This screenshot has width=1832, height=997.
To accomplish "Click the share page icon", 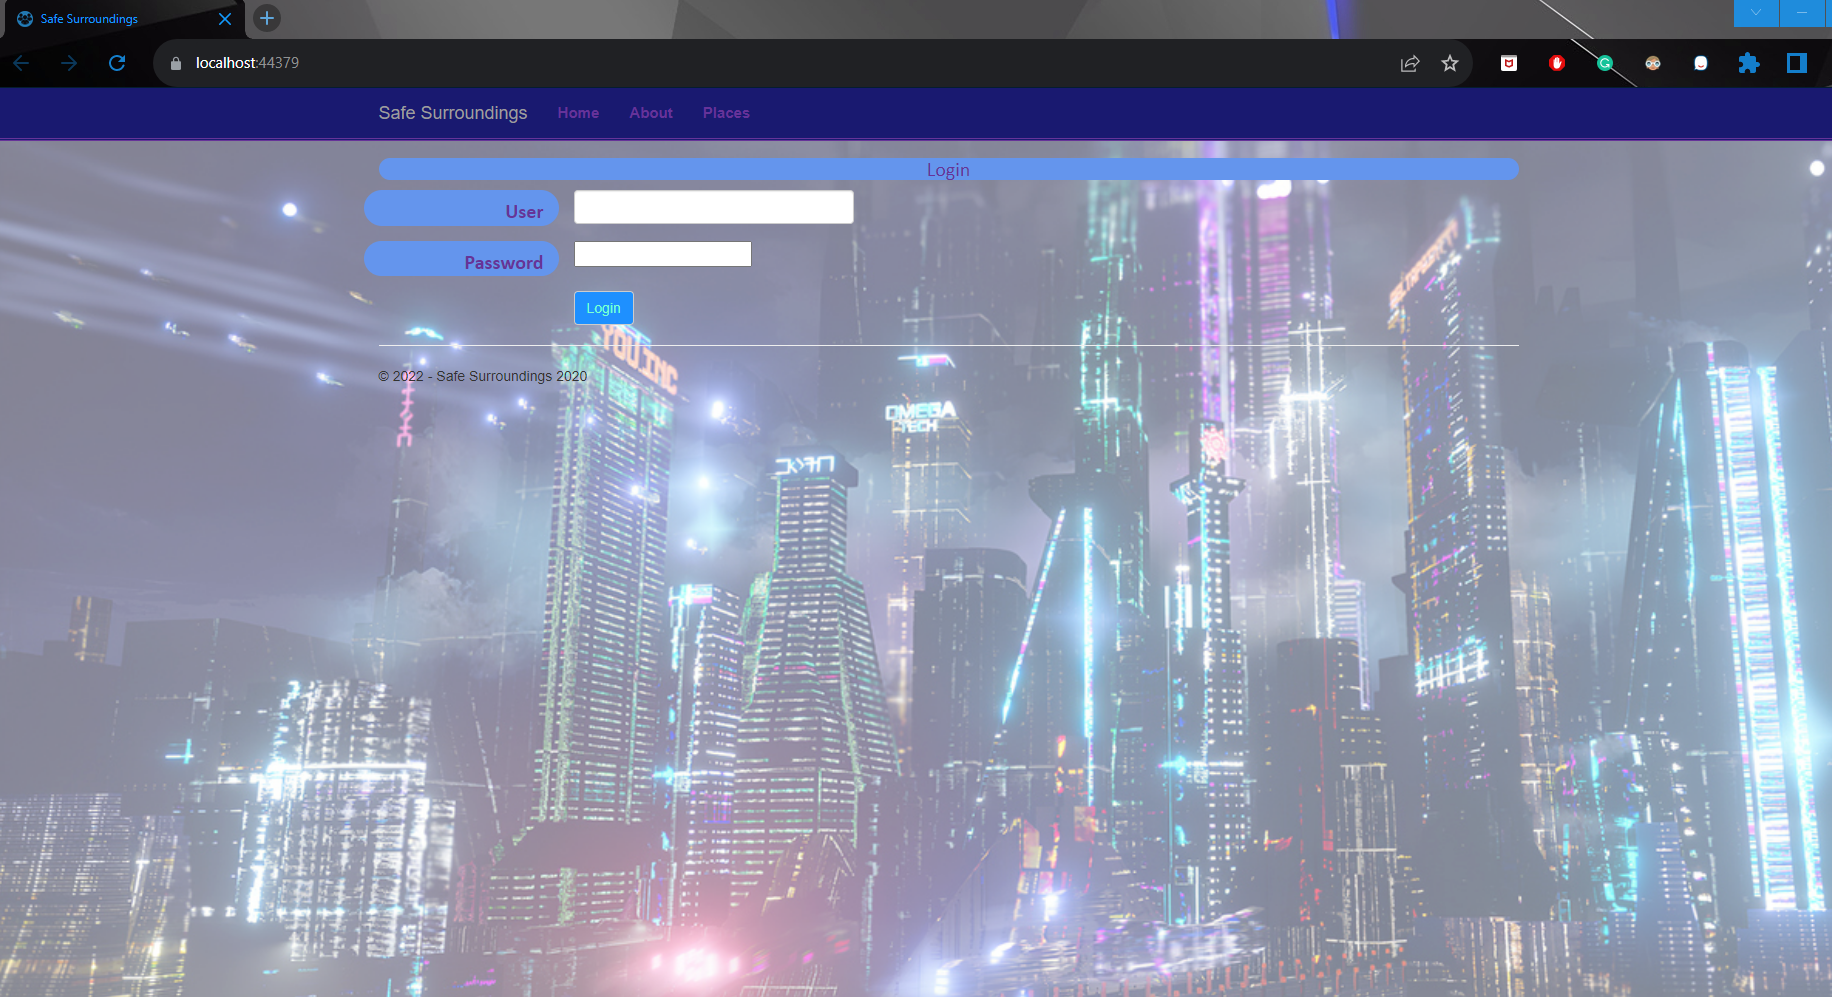I will (1410, 63).
